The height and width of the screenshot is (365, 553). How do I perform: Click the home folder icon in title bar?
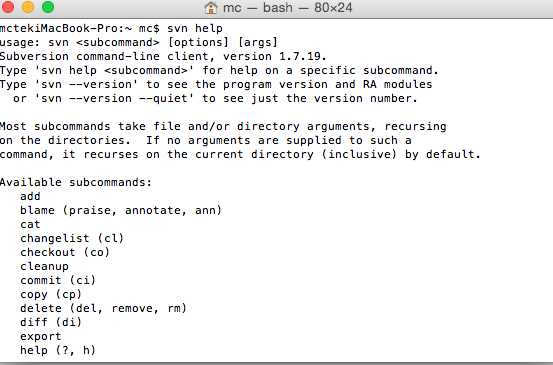(211, 8)
